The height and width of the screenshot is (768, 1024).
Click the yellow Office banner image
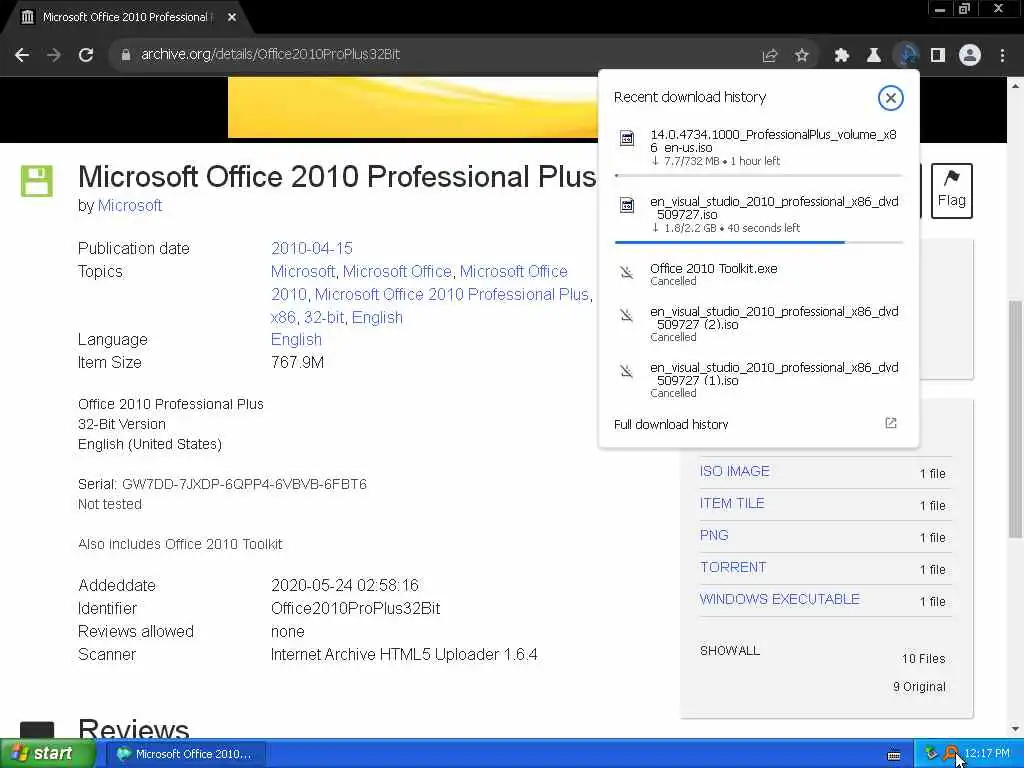[413, 107]
